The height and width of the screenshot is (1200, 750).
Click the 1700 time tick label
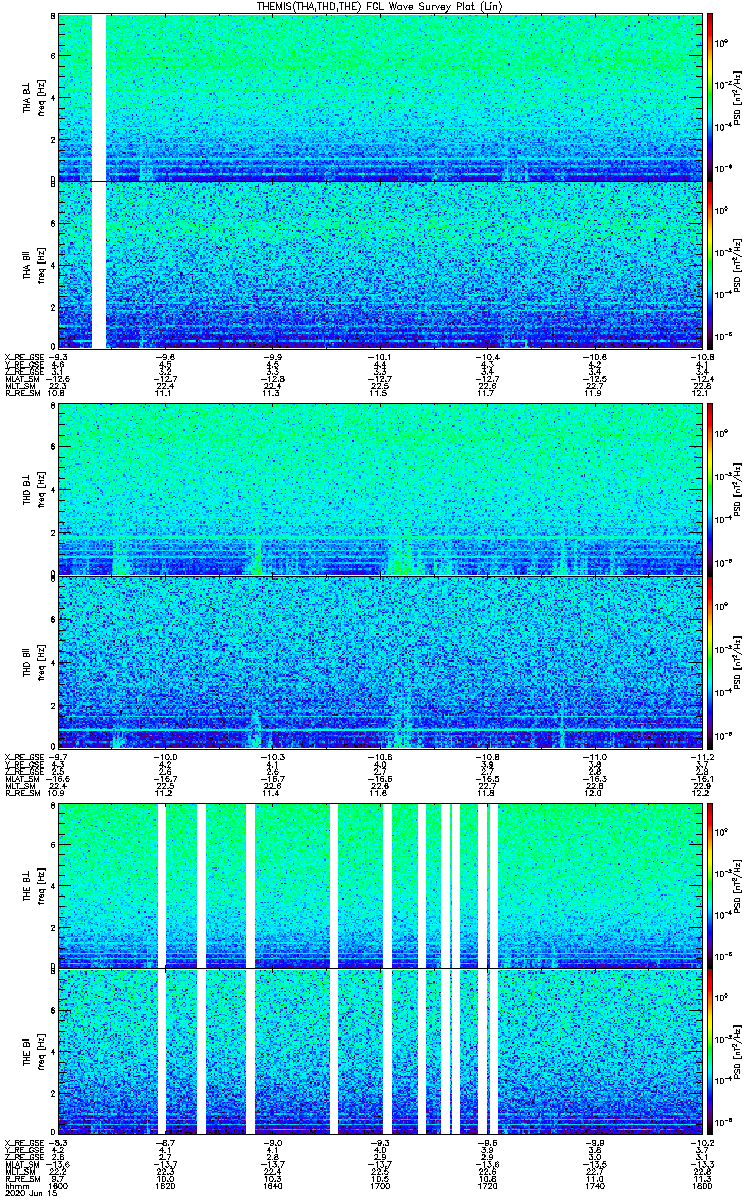(x=380, y=1186)
